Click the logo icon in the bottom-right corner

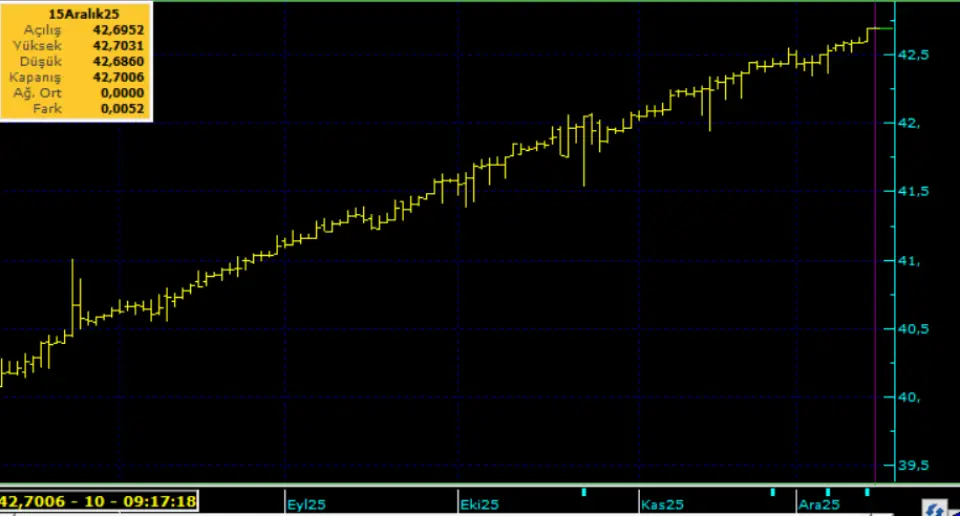pyautogui.click(x=937, y=508)
